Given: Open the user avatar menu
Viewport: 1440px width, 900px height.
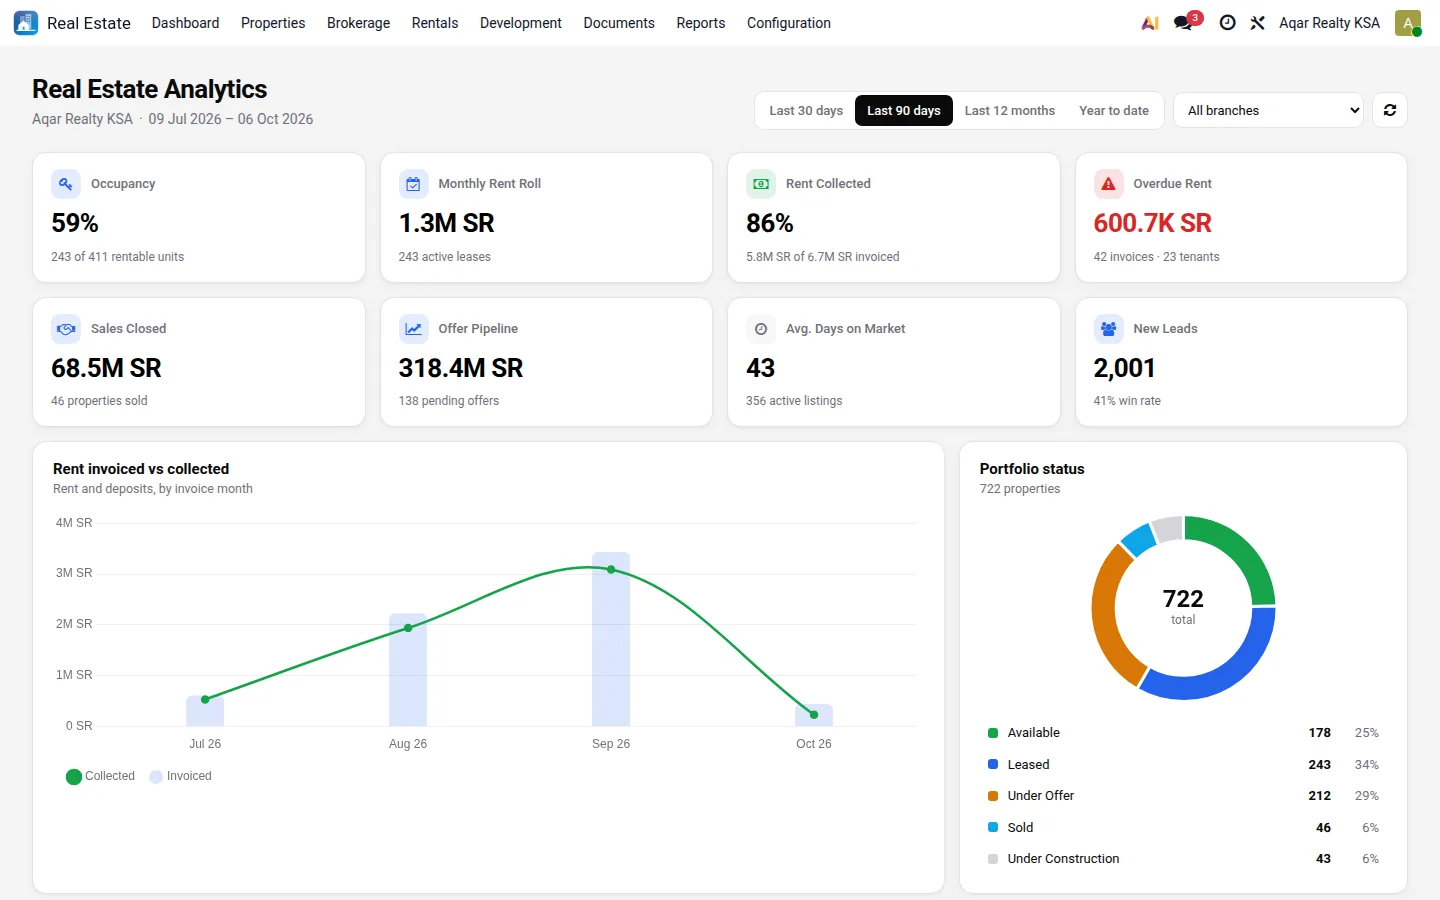Looking at the screenshot, I should click(x=1408, y=23).
